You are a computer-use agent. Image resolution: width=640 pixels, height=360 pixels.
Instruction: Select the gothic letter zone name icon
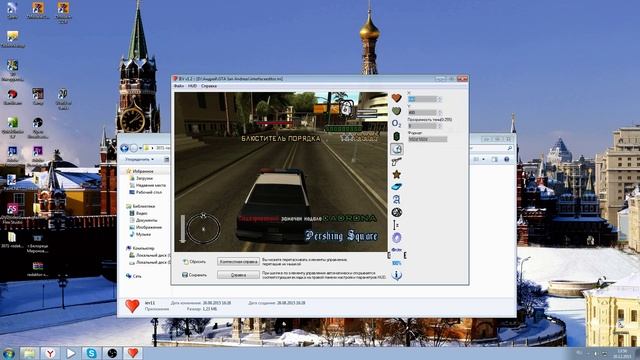(x=396, y=200)
